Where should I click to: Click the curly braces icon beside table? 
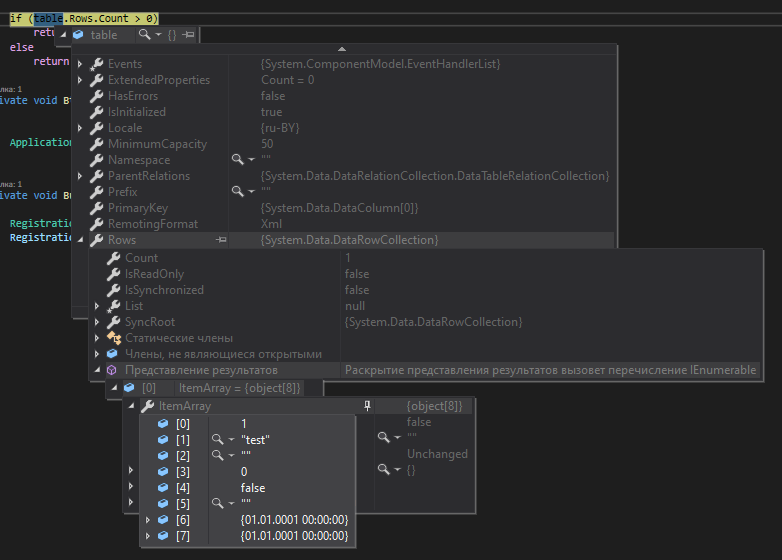(172, 35)
